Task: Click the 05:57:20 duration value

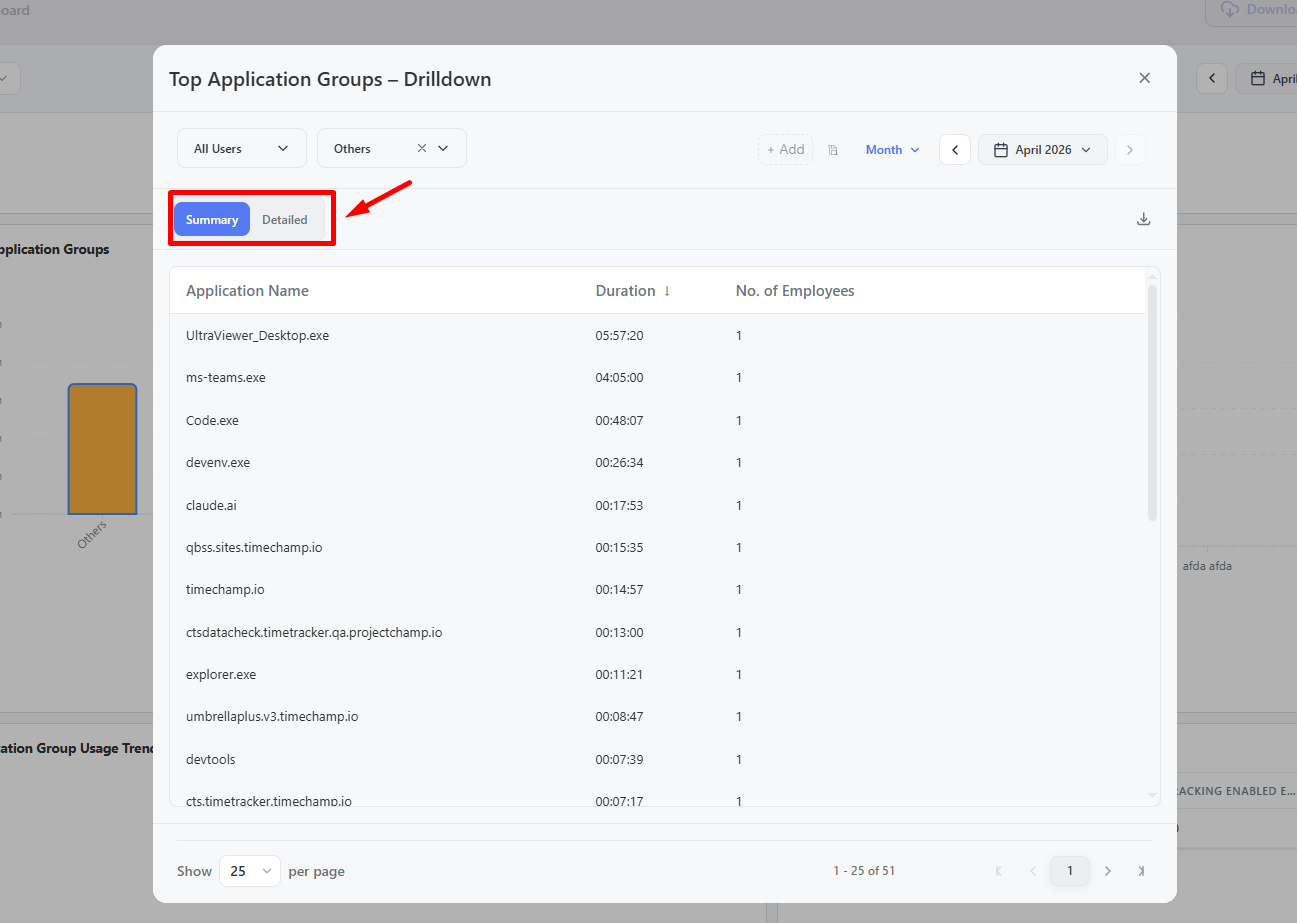Action: coord(619,336)
